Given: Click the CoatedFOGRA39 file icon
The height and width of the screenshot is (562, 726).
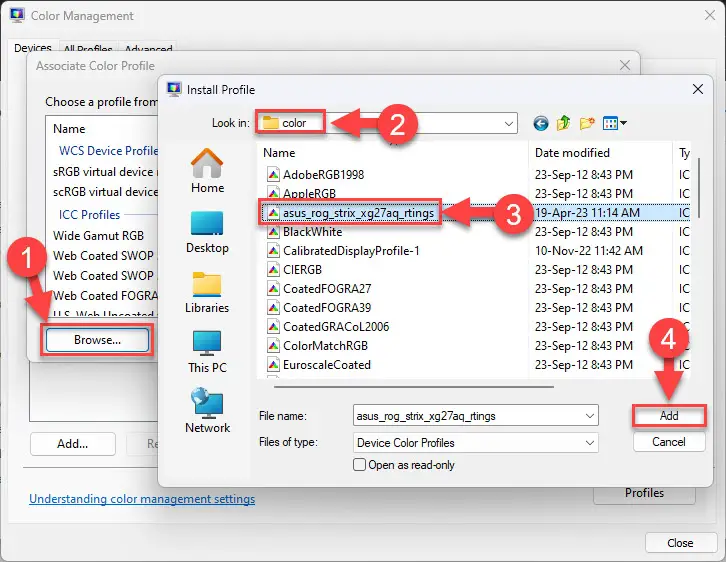Looking at the screenshot, I should coord(273,307).
